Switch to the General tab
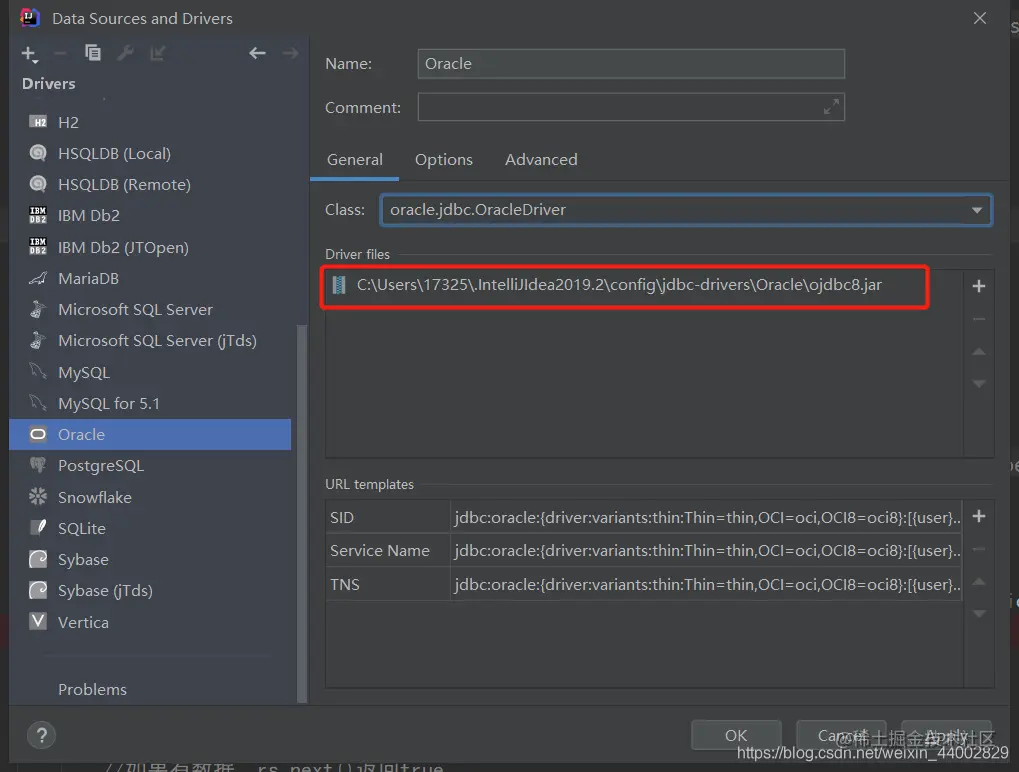Screen dimensions: 1019x772 click(x=355, y=160)
